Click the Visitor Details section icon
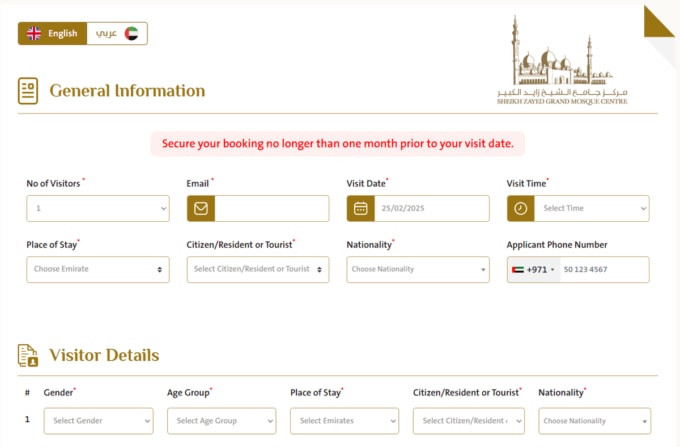Image resolution: width=680 pixels, height=447 pixels. click(28, 355)
